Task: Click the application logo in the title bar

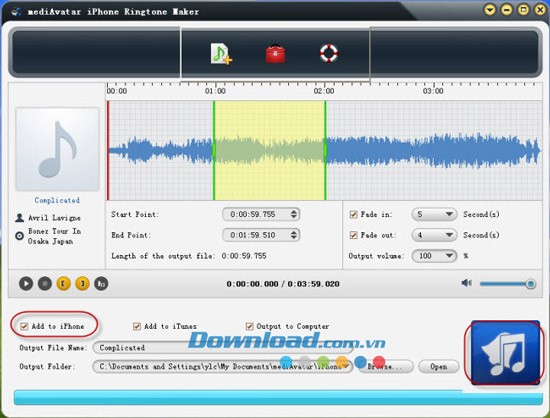Action: pyautogui.click(x=16, y=12)
